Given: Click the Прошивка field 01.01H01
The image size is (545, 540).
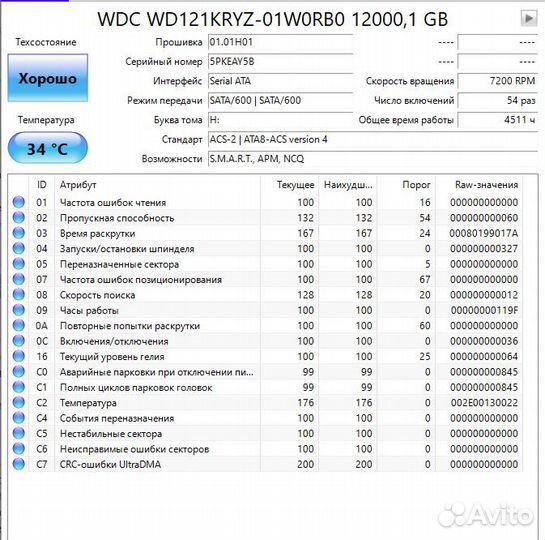Looking at the screenshot, I should pos(280,42).
